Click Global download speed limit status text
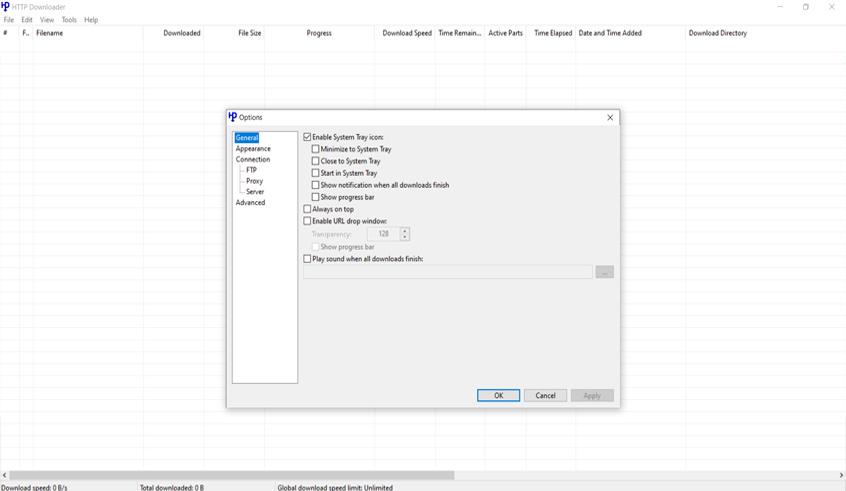The image size is (846, 491). pyautogui.click(x=335, y=487)
